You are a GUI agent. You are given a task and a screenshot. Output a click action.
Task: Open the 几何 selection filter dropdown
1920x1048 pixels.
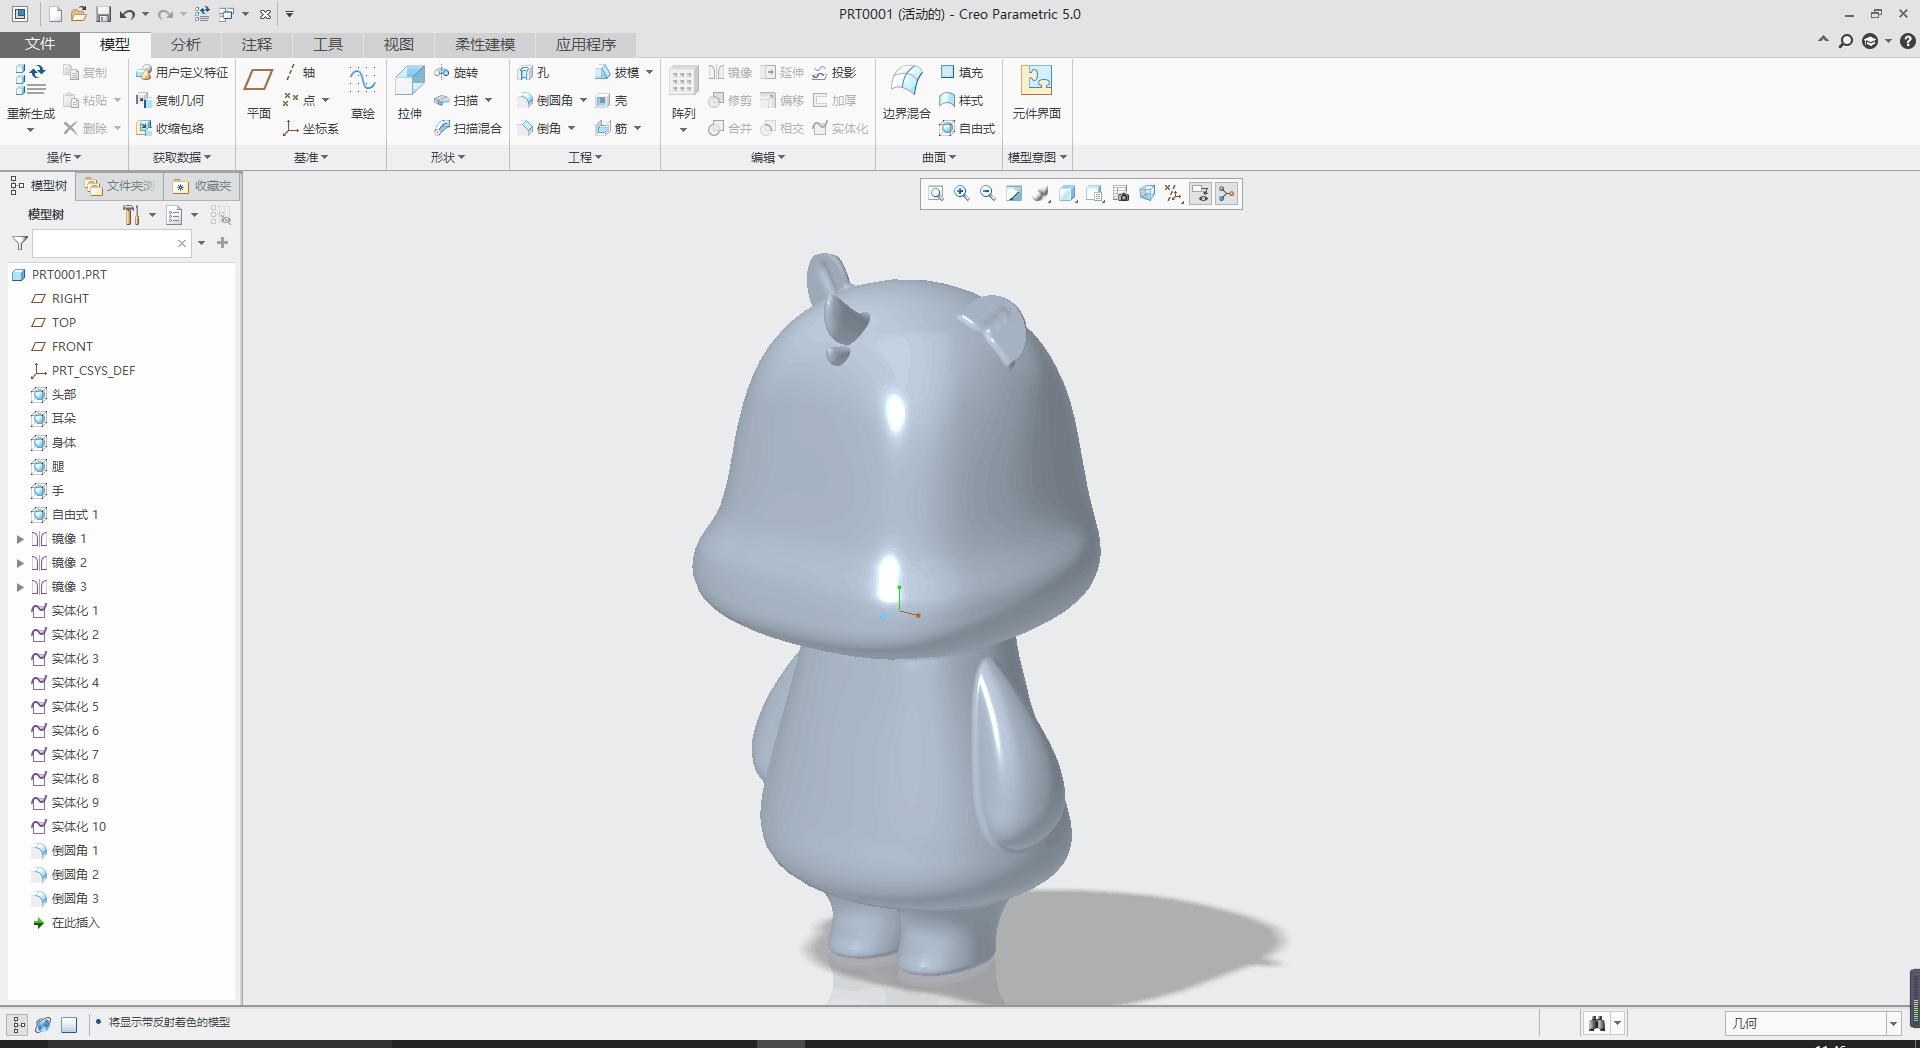point(1893,1024)
